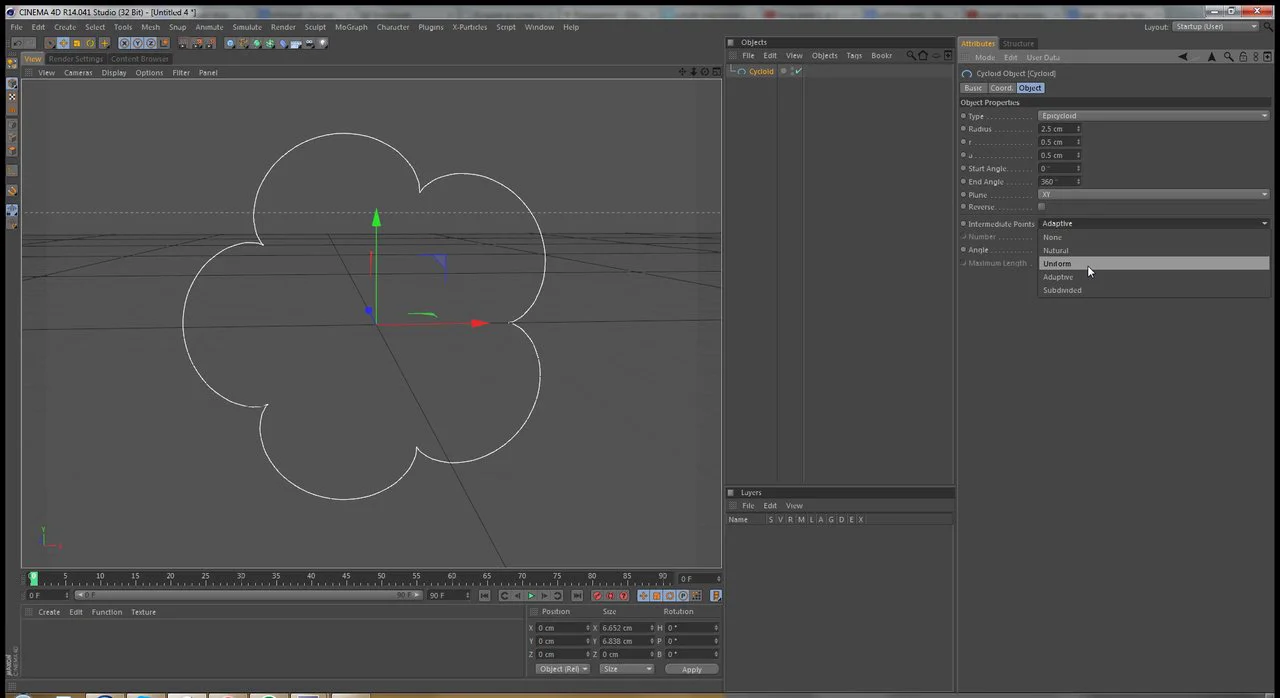Open the Basic attributes tab
1280x698 pixels.
tap(973, 88)
